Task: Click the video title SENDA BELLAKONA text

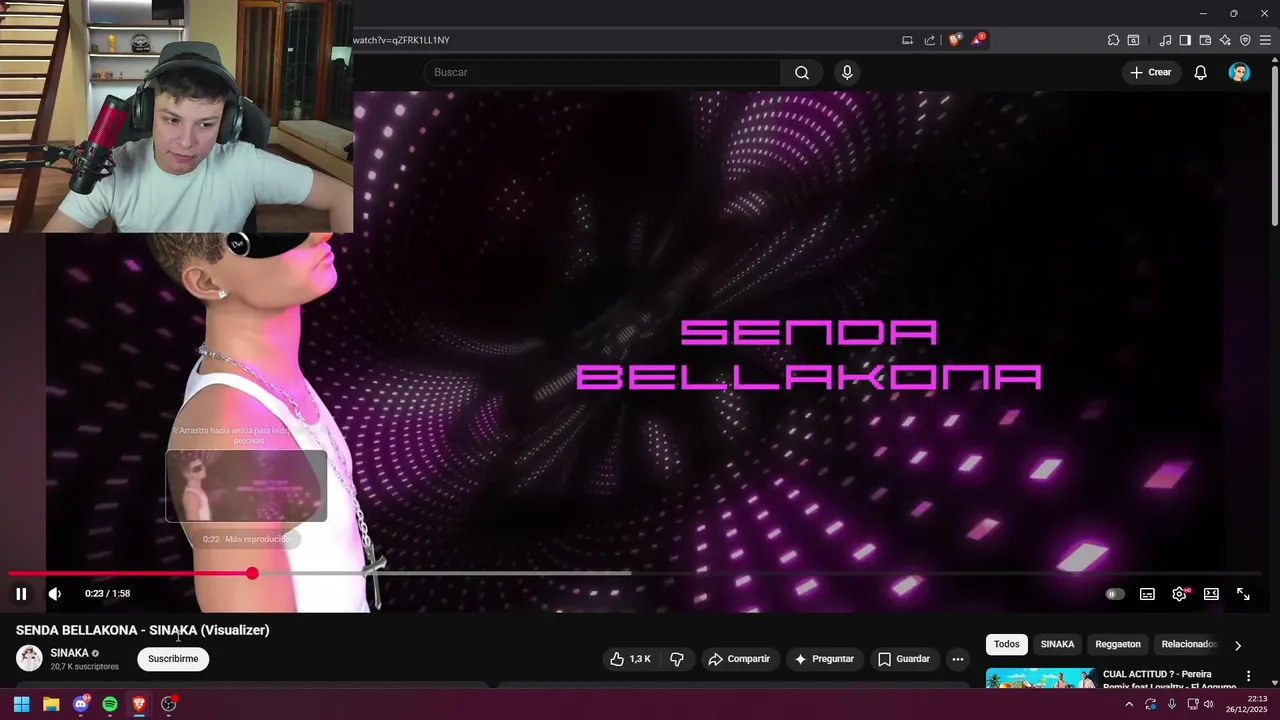Action: point(143,630)
